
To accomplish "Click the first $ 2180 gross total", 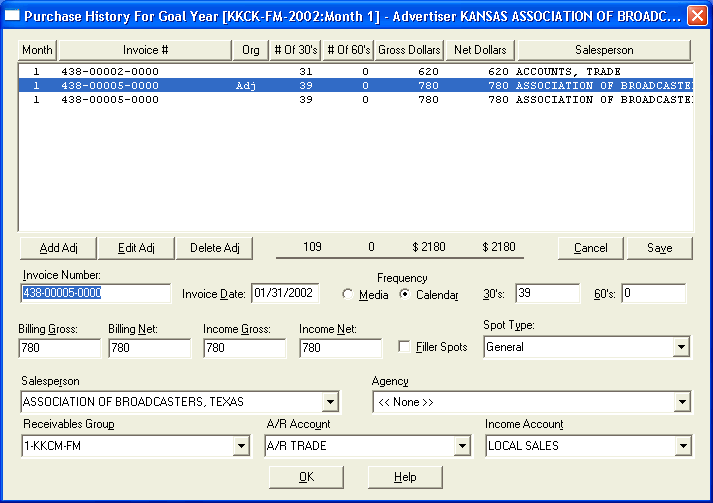I will pos(428,247).
